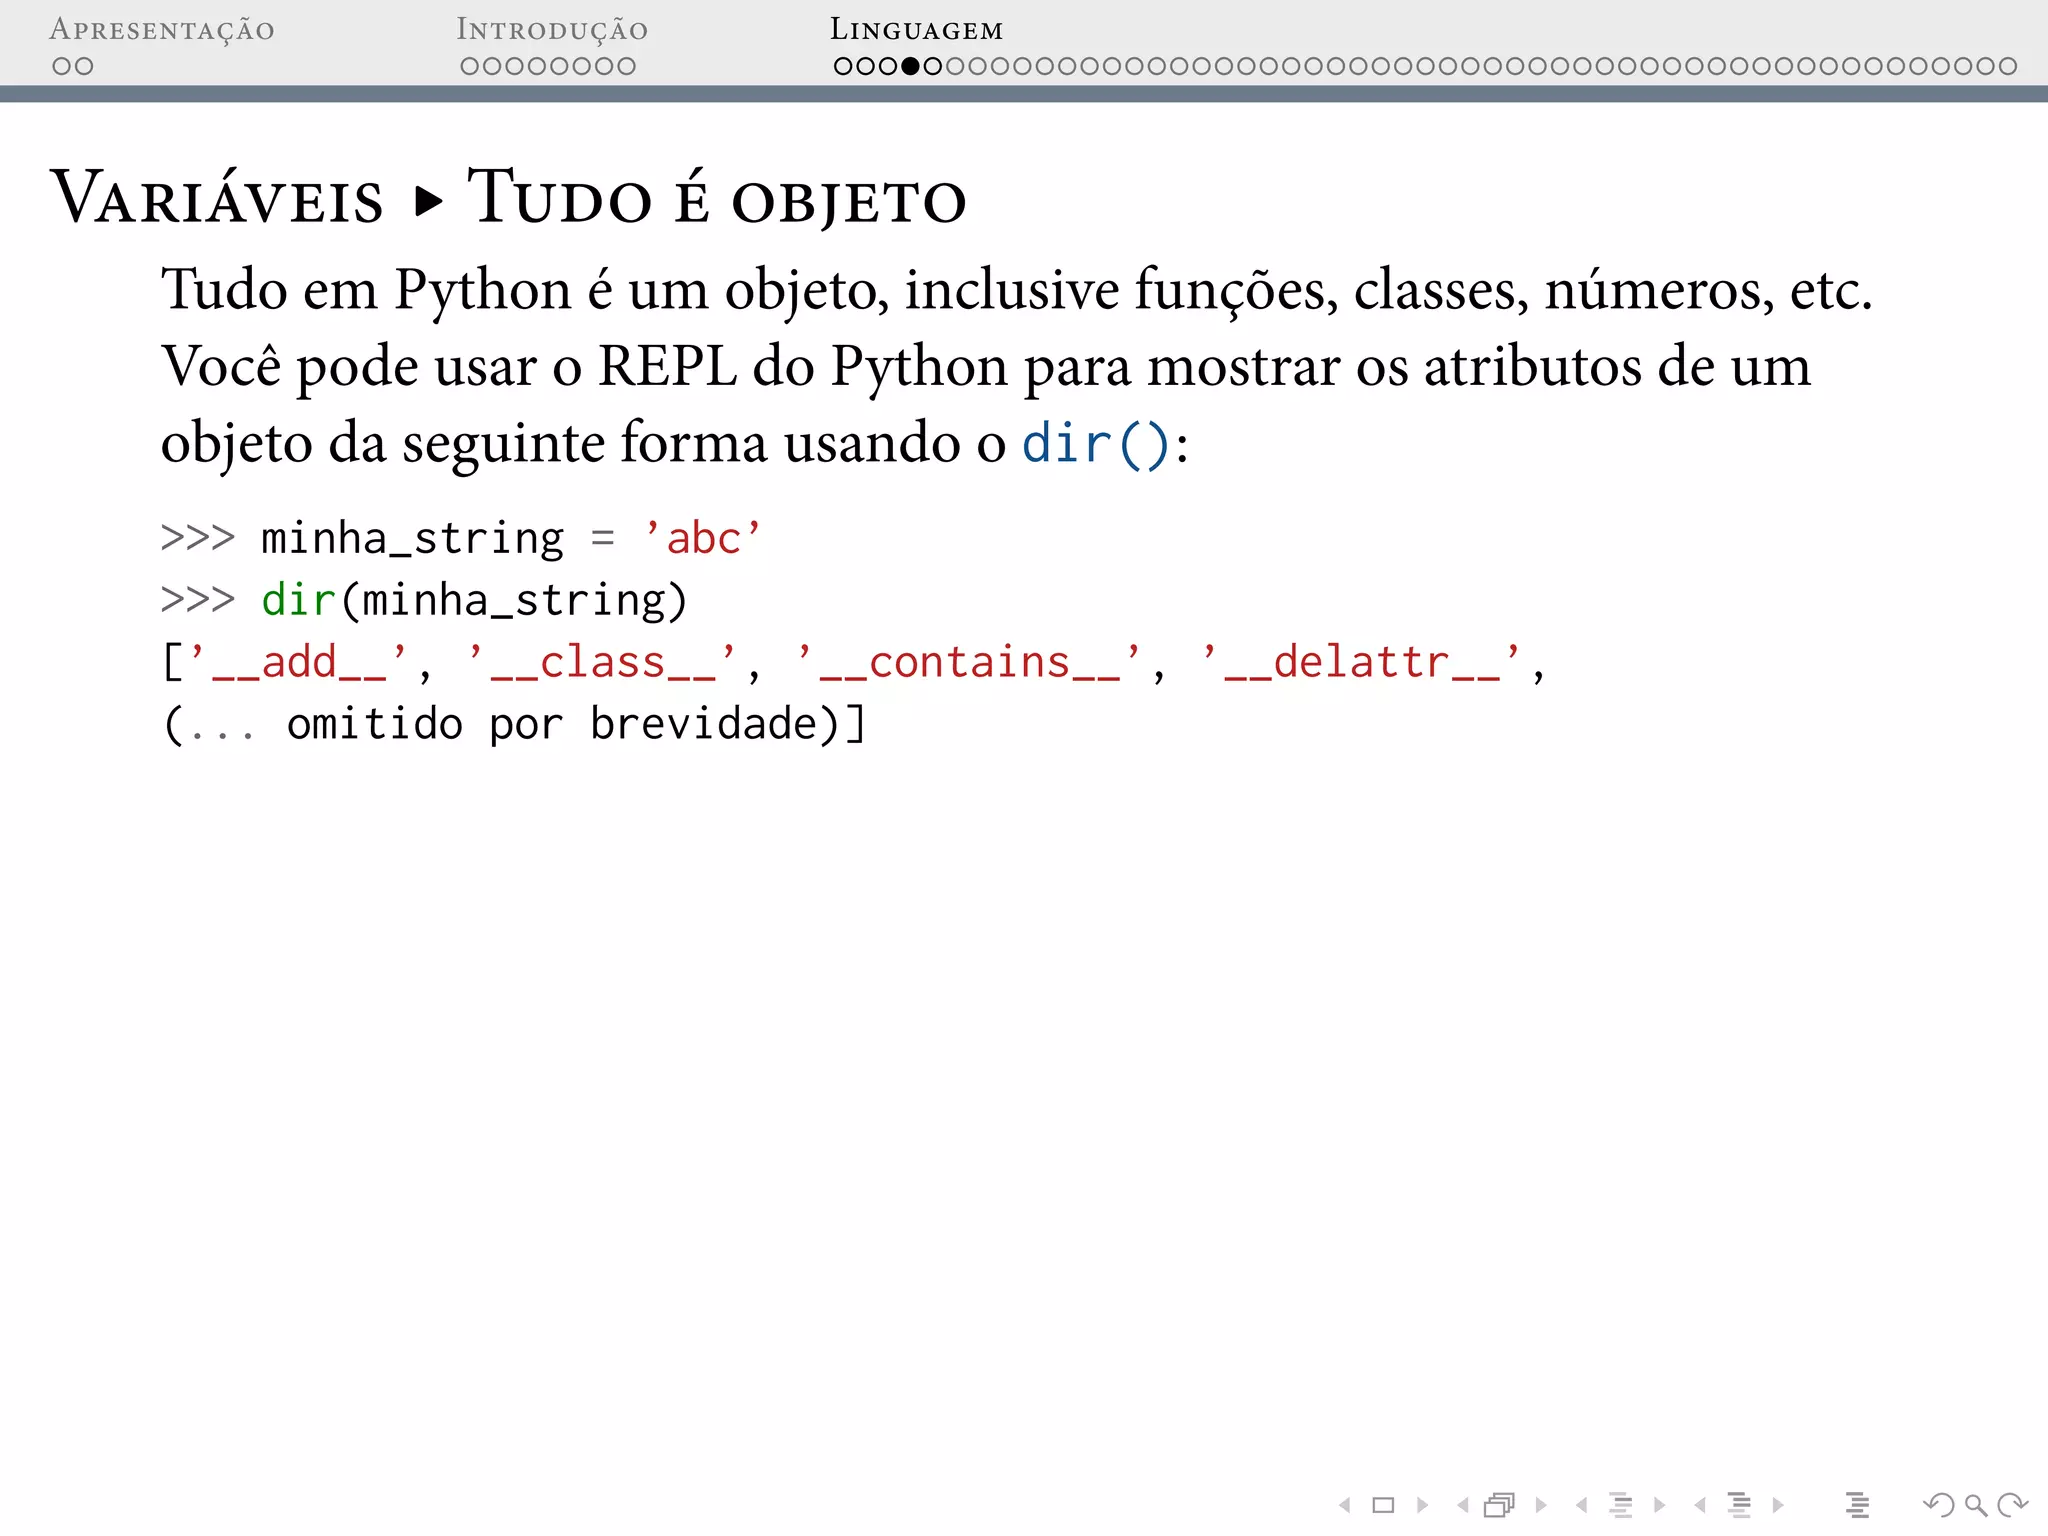Click the stacked frames navigation icon
Screen dimensions: 2048x1536
(x=1500, y=1505)
